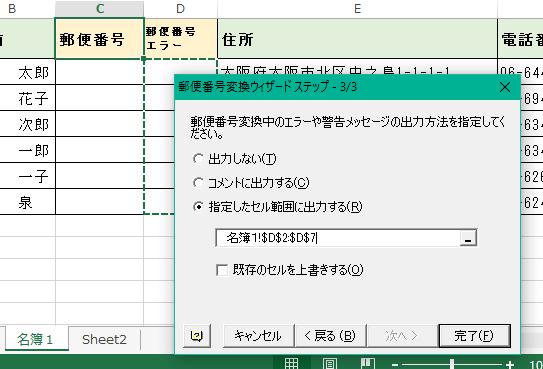Viewport: 543px width, 369px height.
Task: Click the 完了(F) finish button
Action: tap(474, 336)
